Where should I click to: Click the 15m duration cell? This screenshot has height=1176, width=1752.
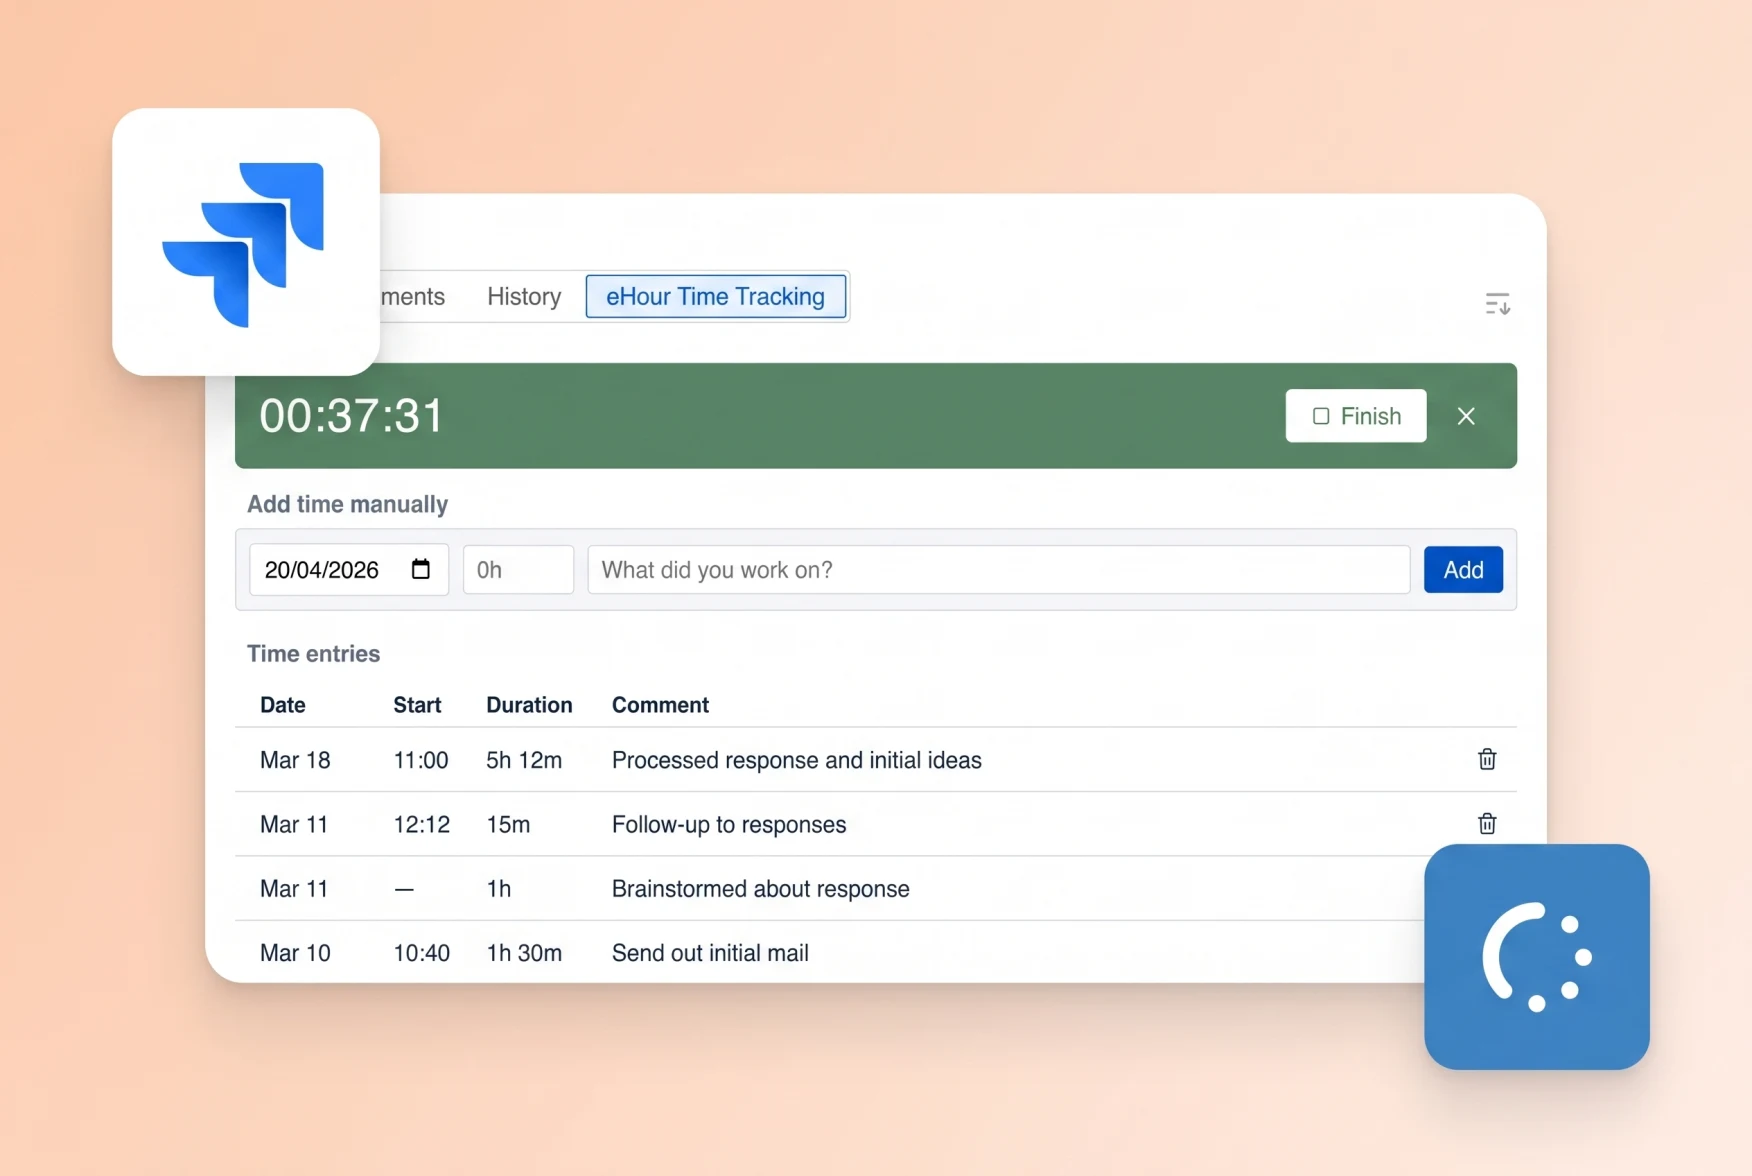508,824
